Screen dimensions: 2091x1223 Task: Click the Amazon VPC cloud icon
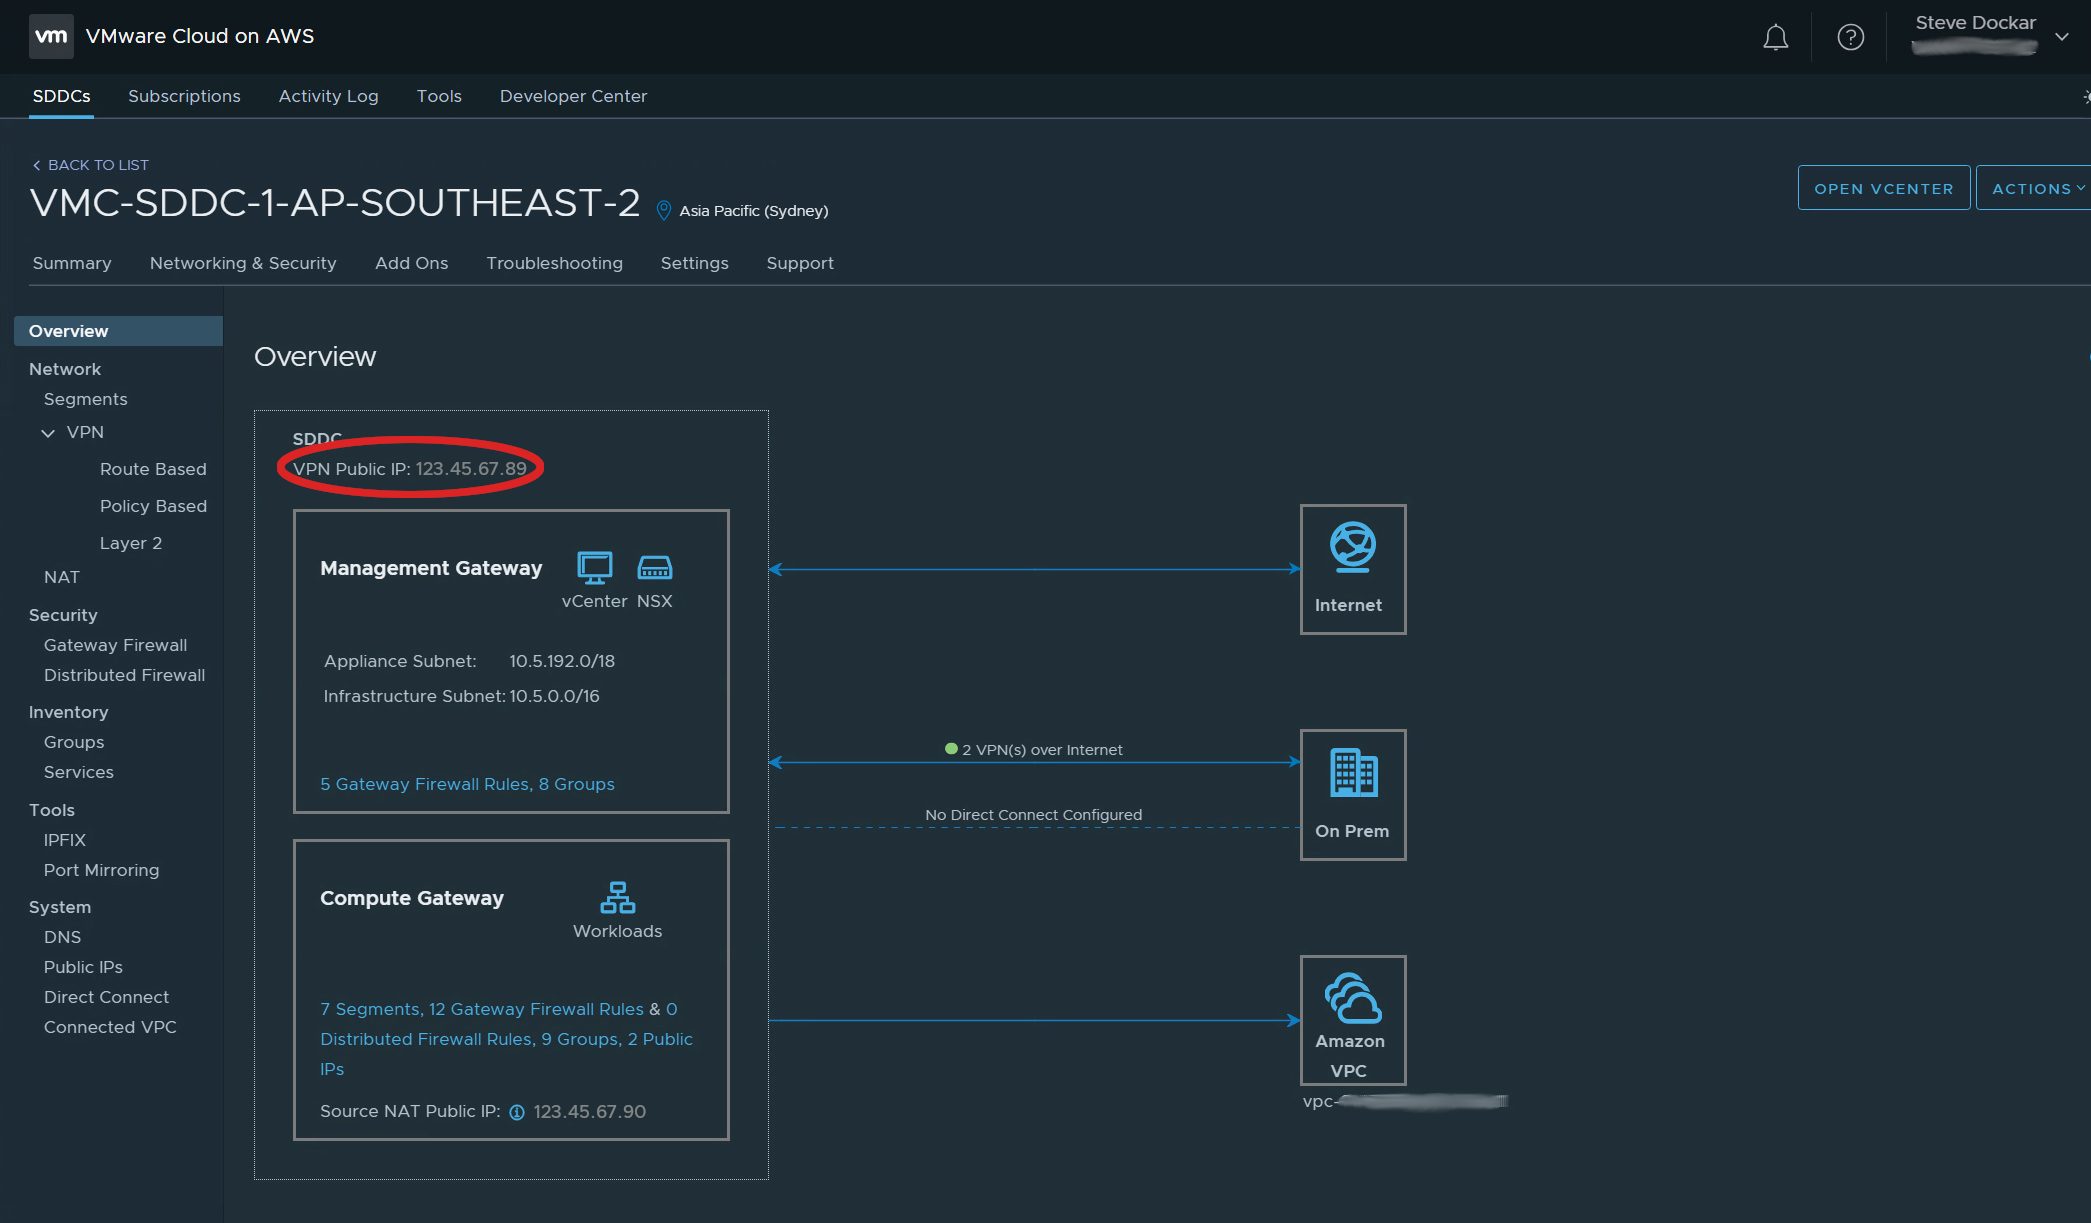click(1352, 999)
